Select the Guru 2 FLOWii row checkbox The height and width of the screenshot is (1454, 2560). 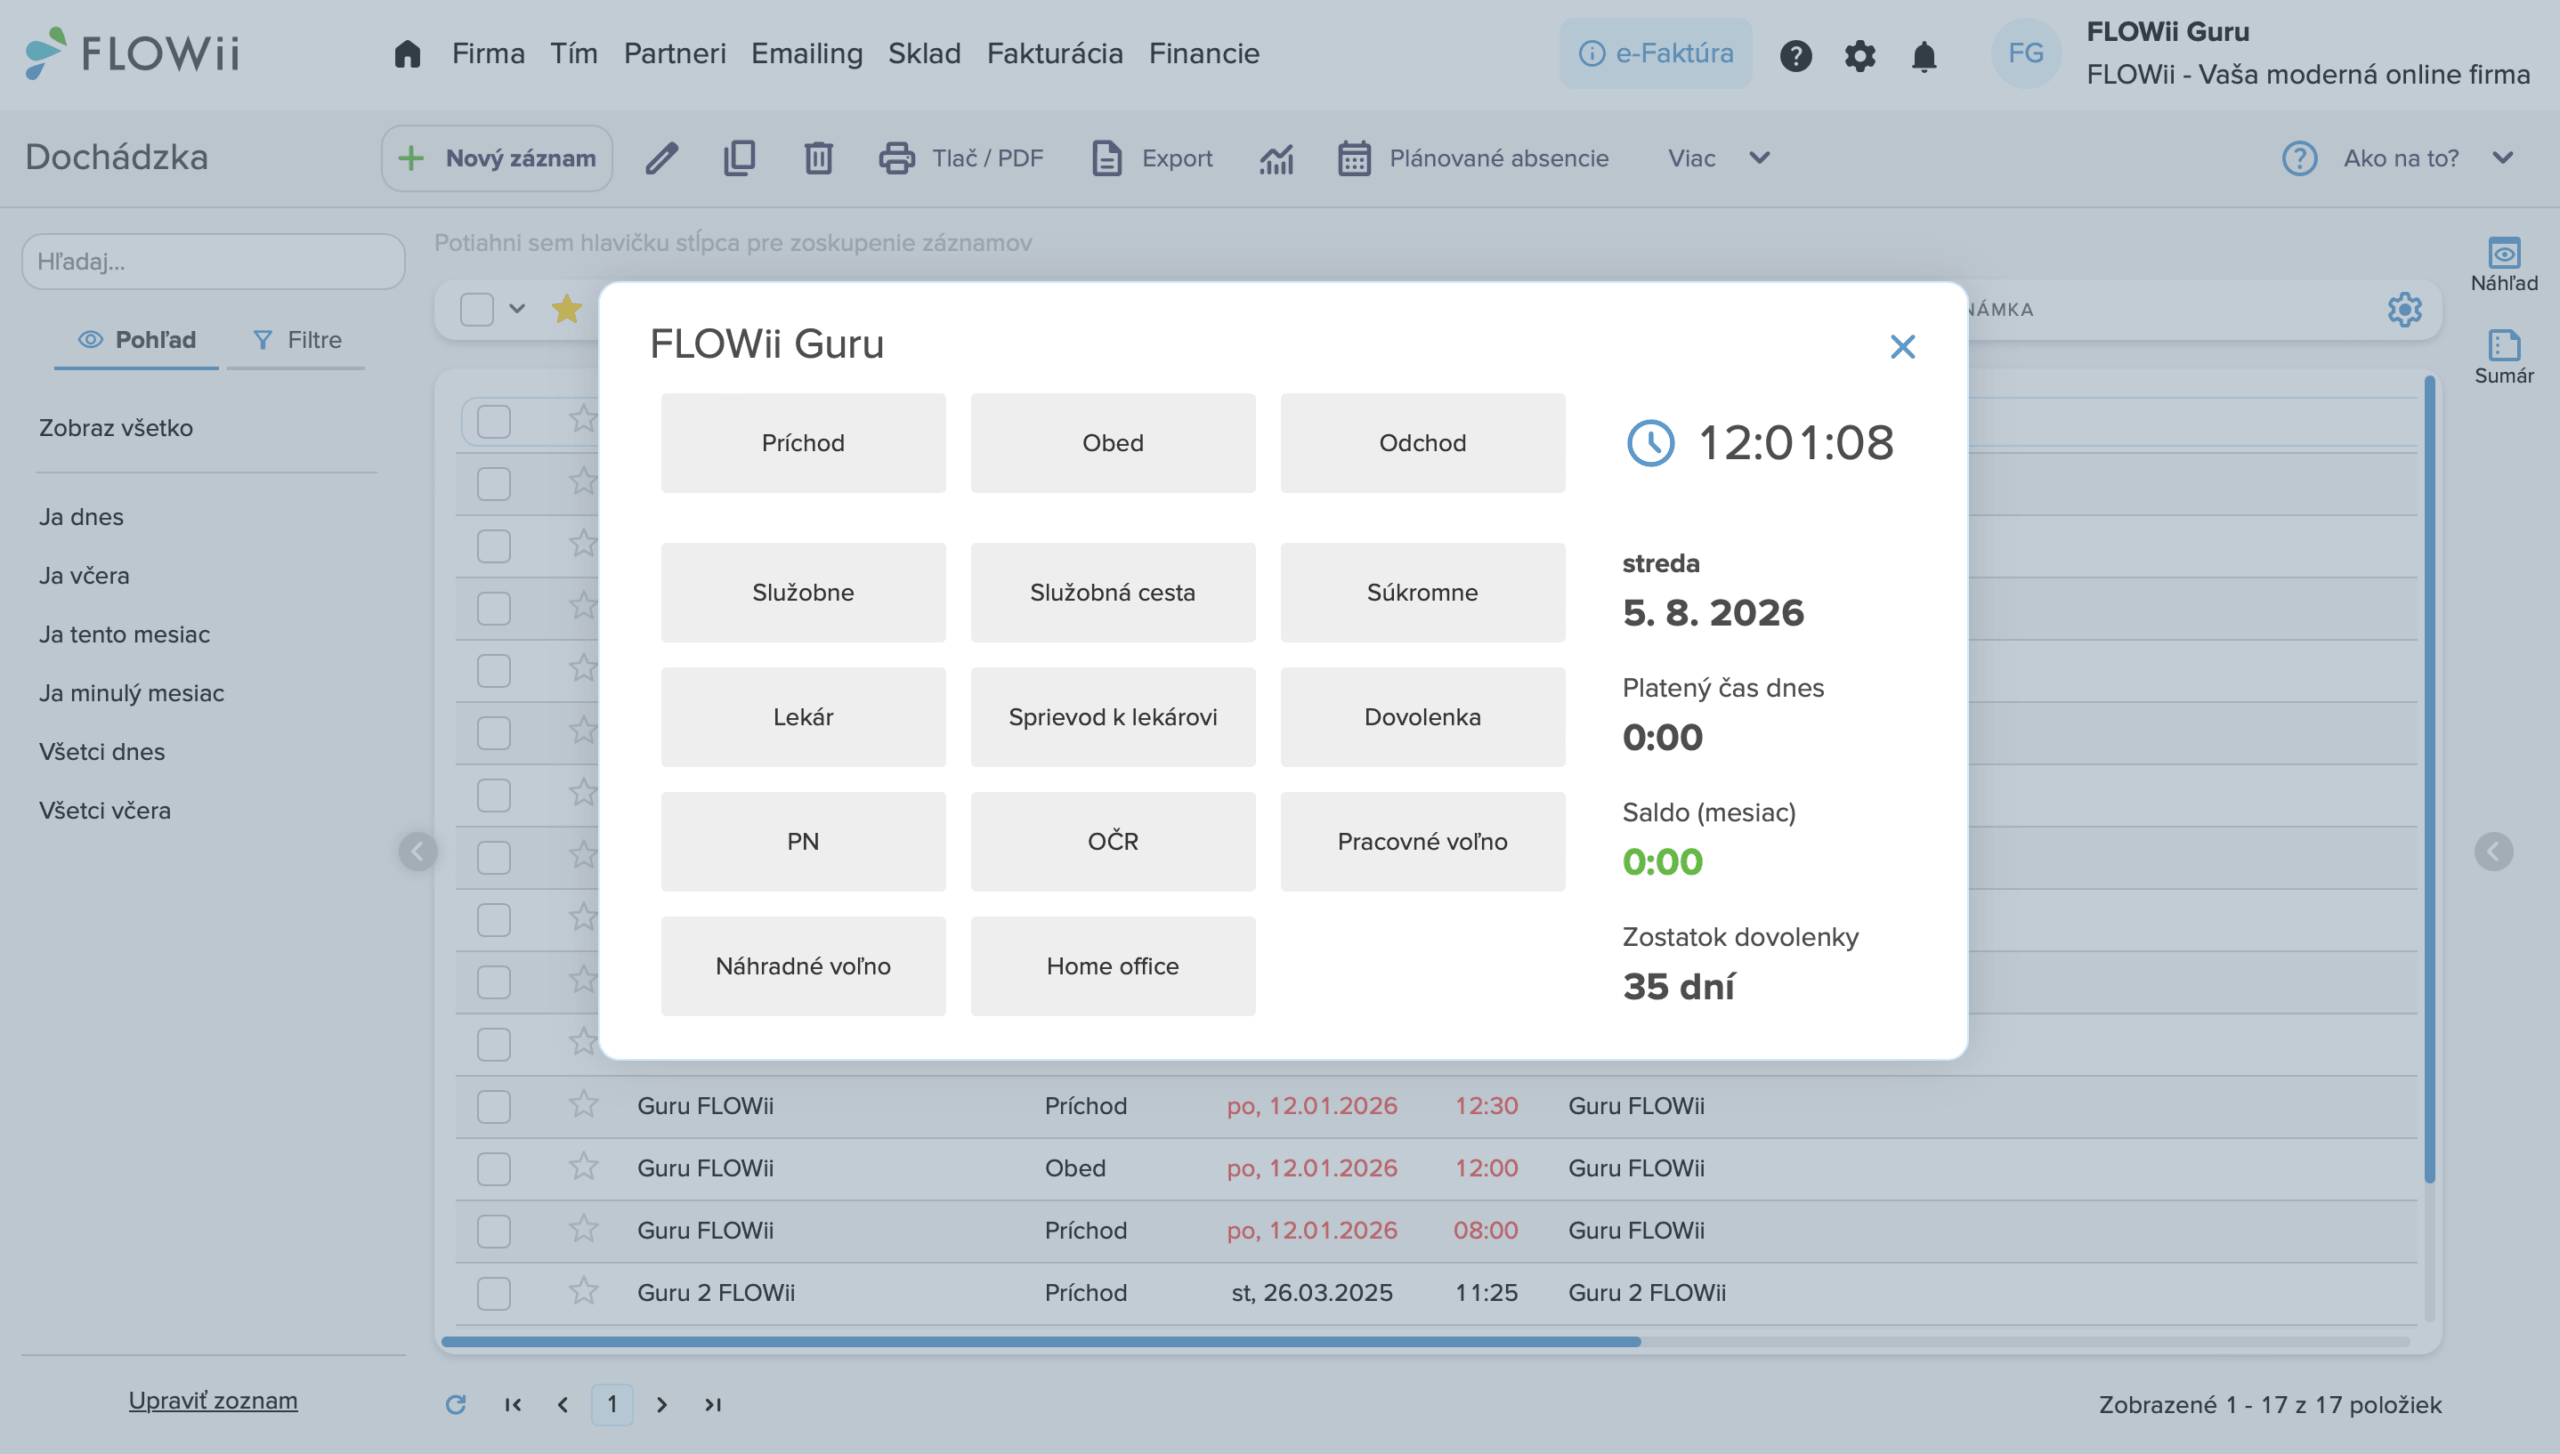(494, 1293)
